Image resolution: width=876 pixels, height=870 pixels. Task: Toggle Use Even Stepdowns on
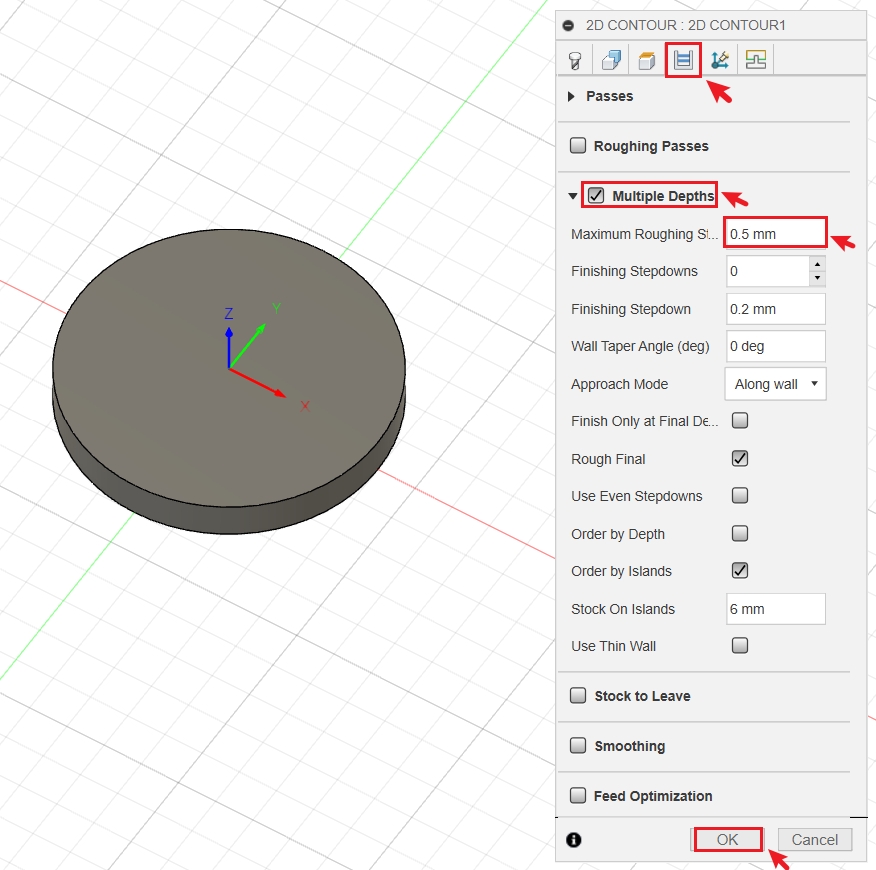pyautogui.click(x=740, y=496)
